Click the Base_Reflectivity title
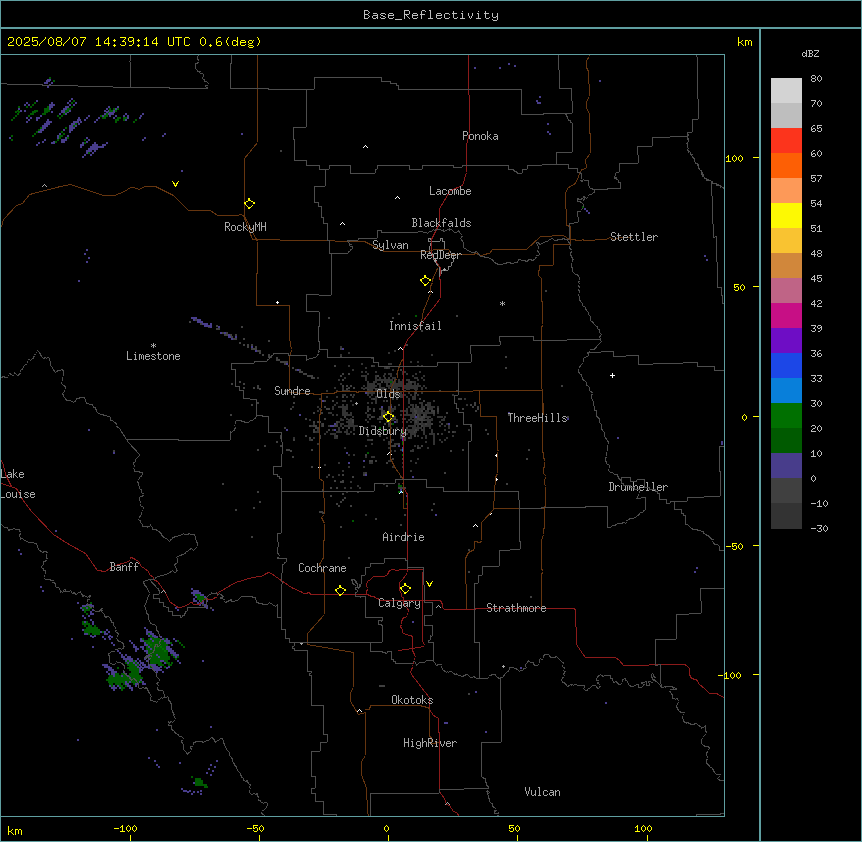Image resolution: width=862 pixels, height=842 pixels. [x=431, y=15]
